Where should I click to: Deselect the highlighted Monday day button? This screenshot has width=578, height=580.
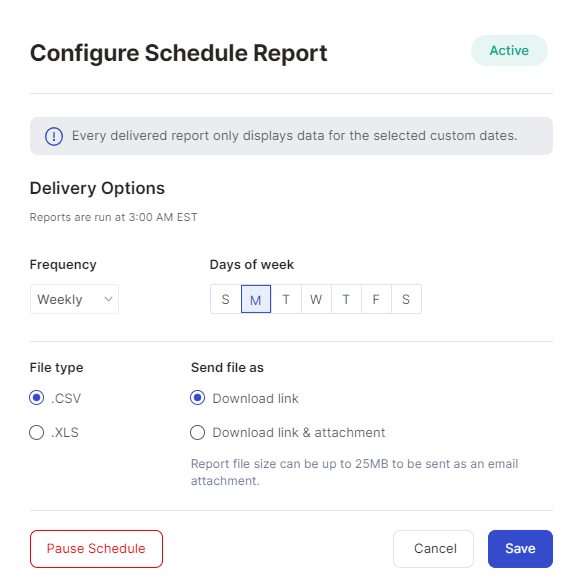click(256, 299)
